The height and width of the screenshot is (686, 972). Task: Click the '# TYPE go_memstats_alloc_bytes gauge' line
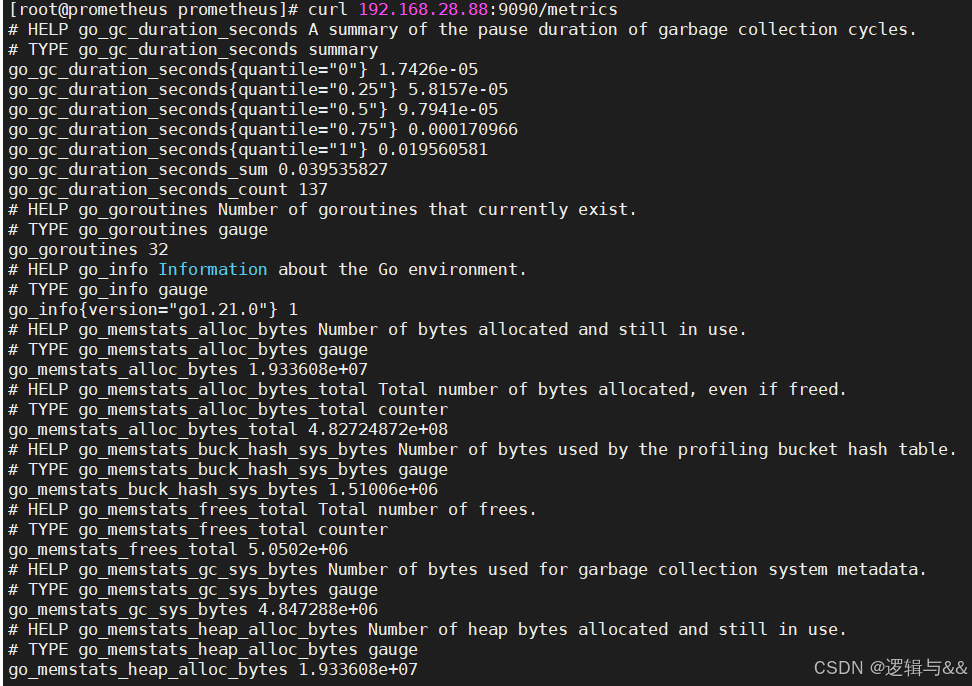[x=188, y=350]
